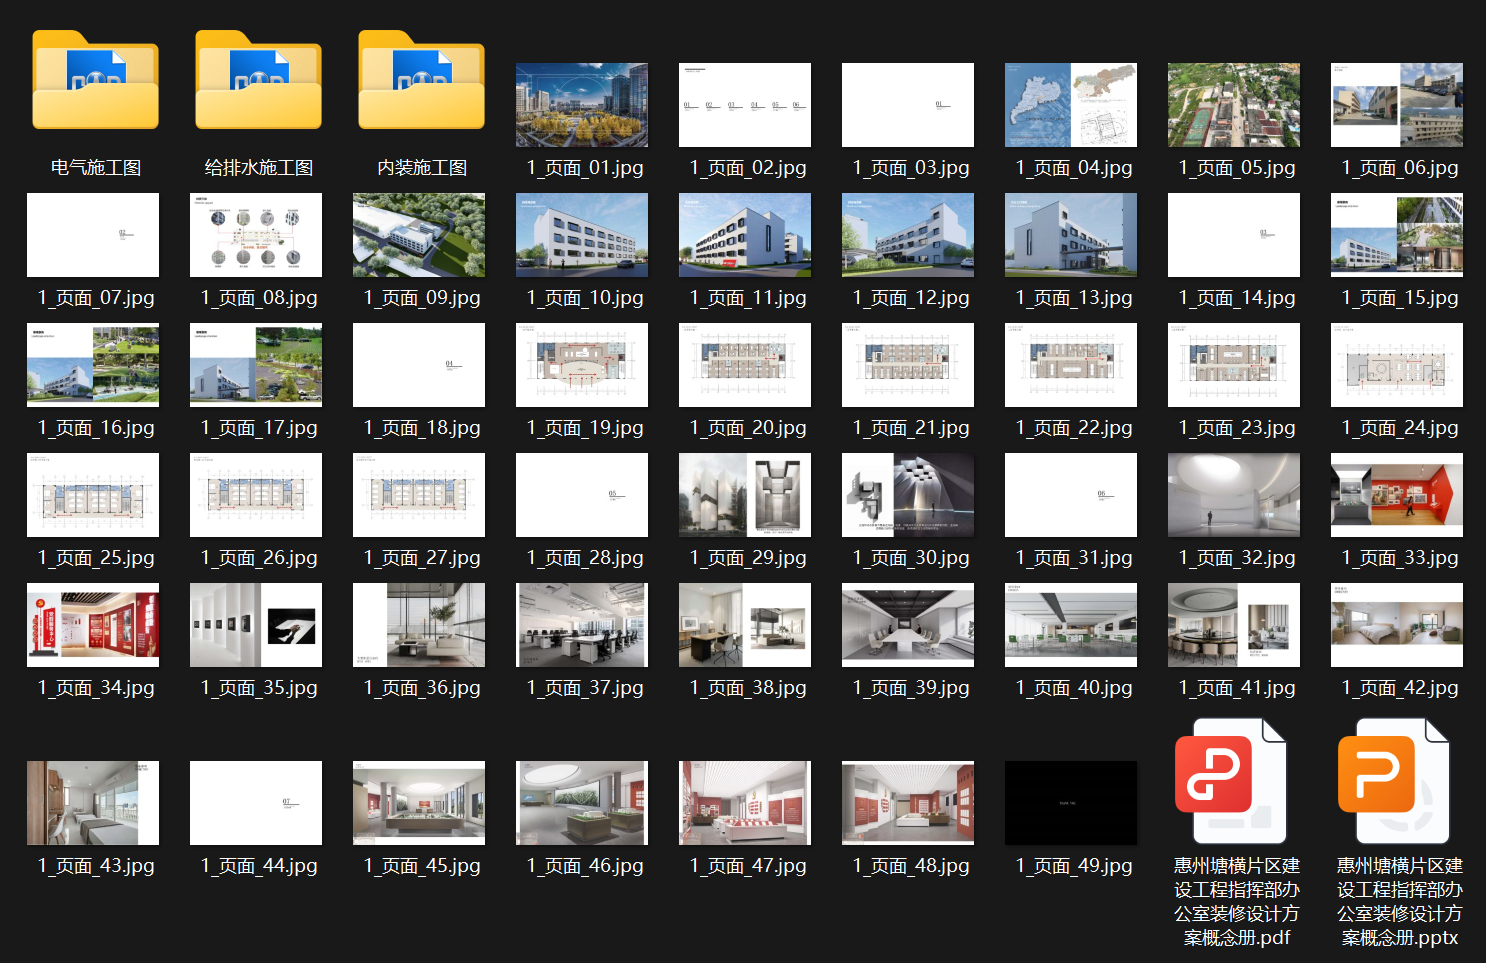Click file name 1_页面_02.jpg

pos(748,168)
